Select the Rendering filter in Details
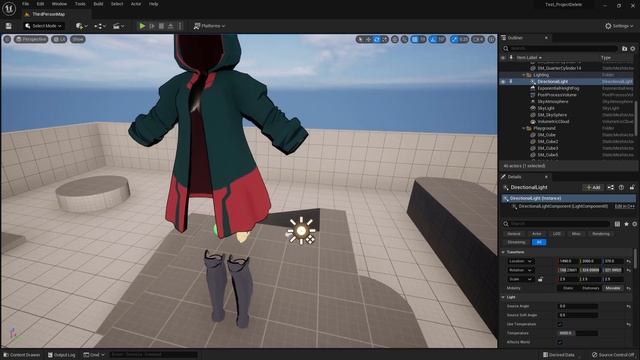The width and height of the screenshot is (640, 360). 600,234
